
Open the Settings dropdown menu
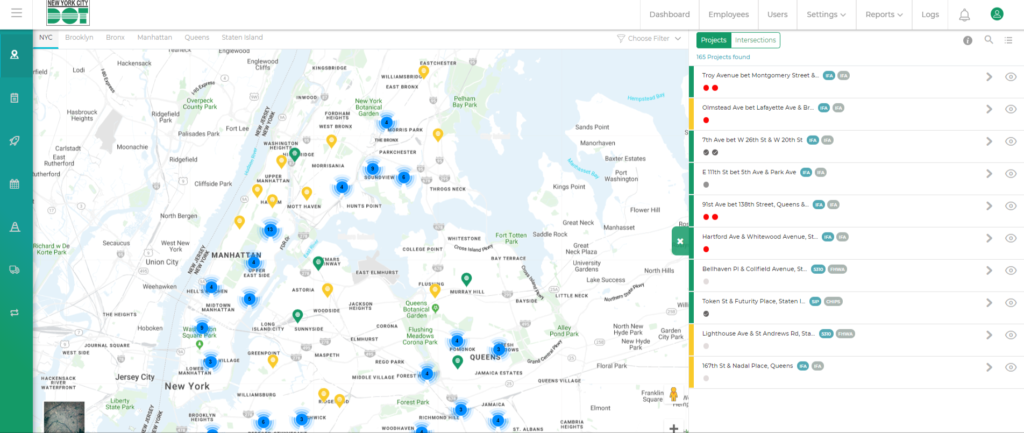click(x=826, y=15)
